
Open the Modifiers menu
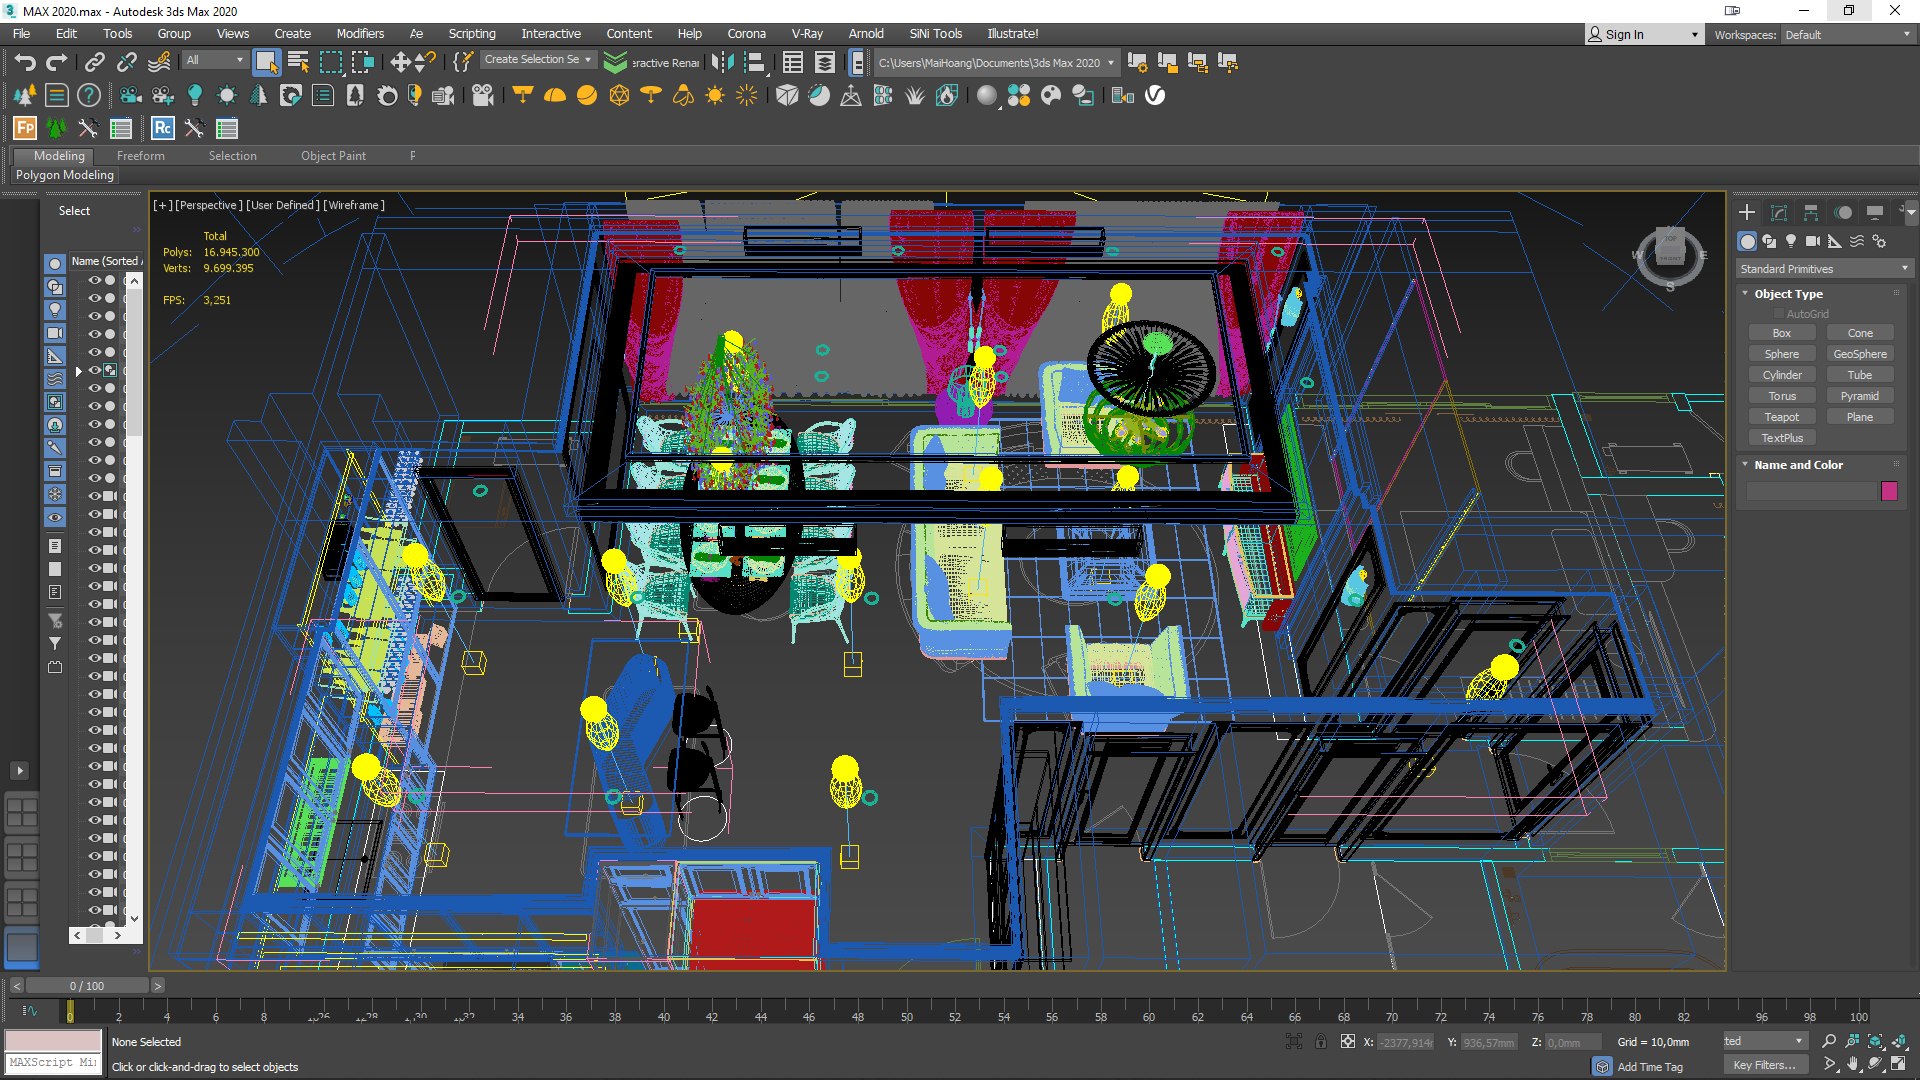click(360, 33)
